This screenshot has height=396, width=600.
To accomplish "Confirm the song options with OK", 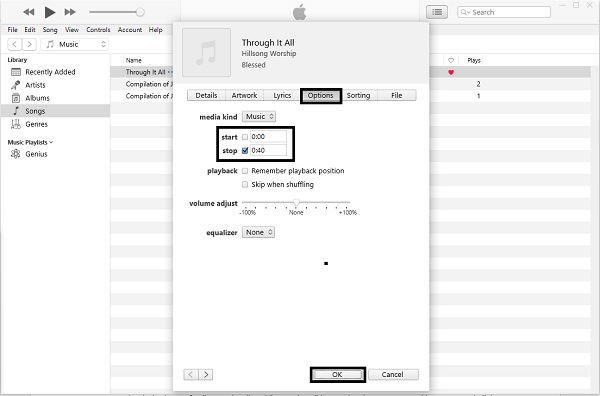I will point(338,375).
